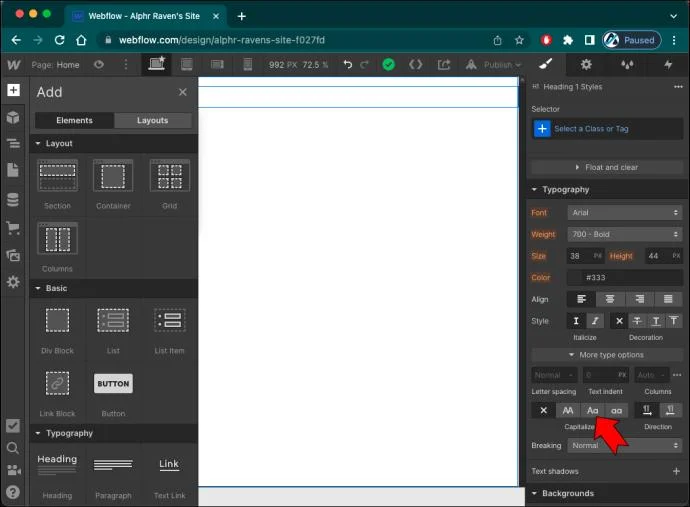Open the Navigator panel icon
690x507 pixels.
pyautogui.click(x=13, y=143)
